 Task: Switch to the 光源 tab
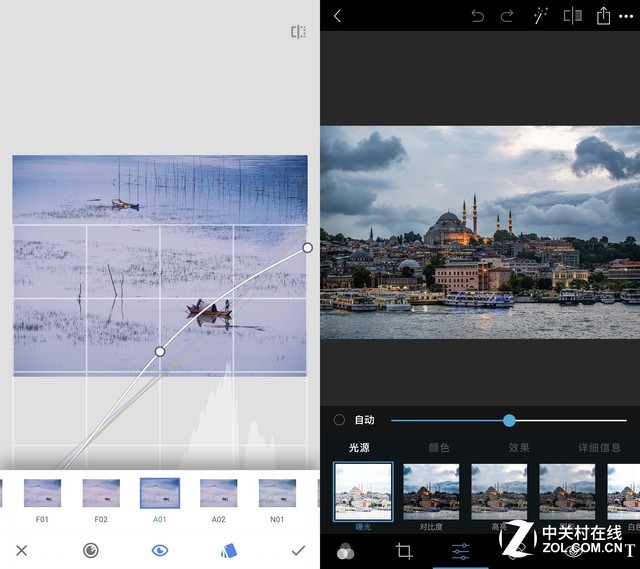coord(359,448)
